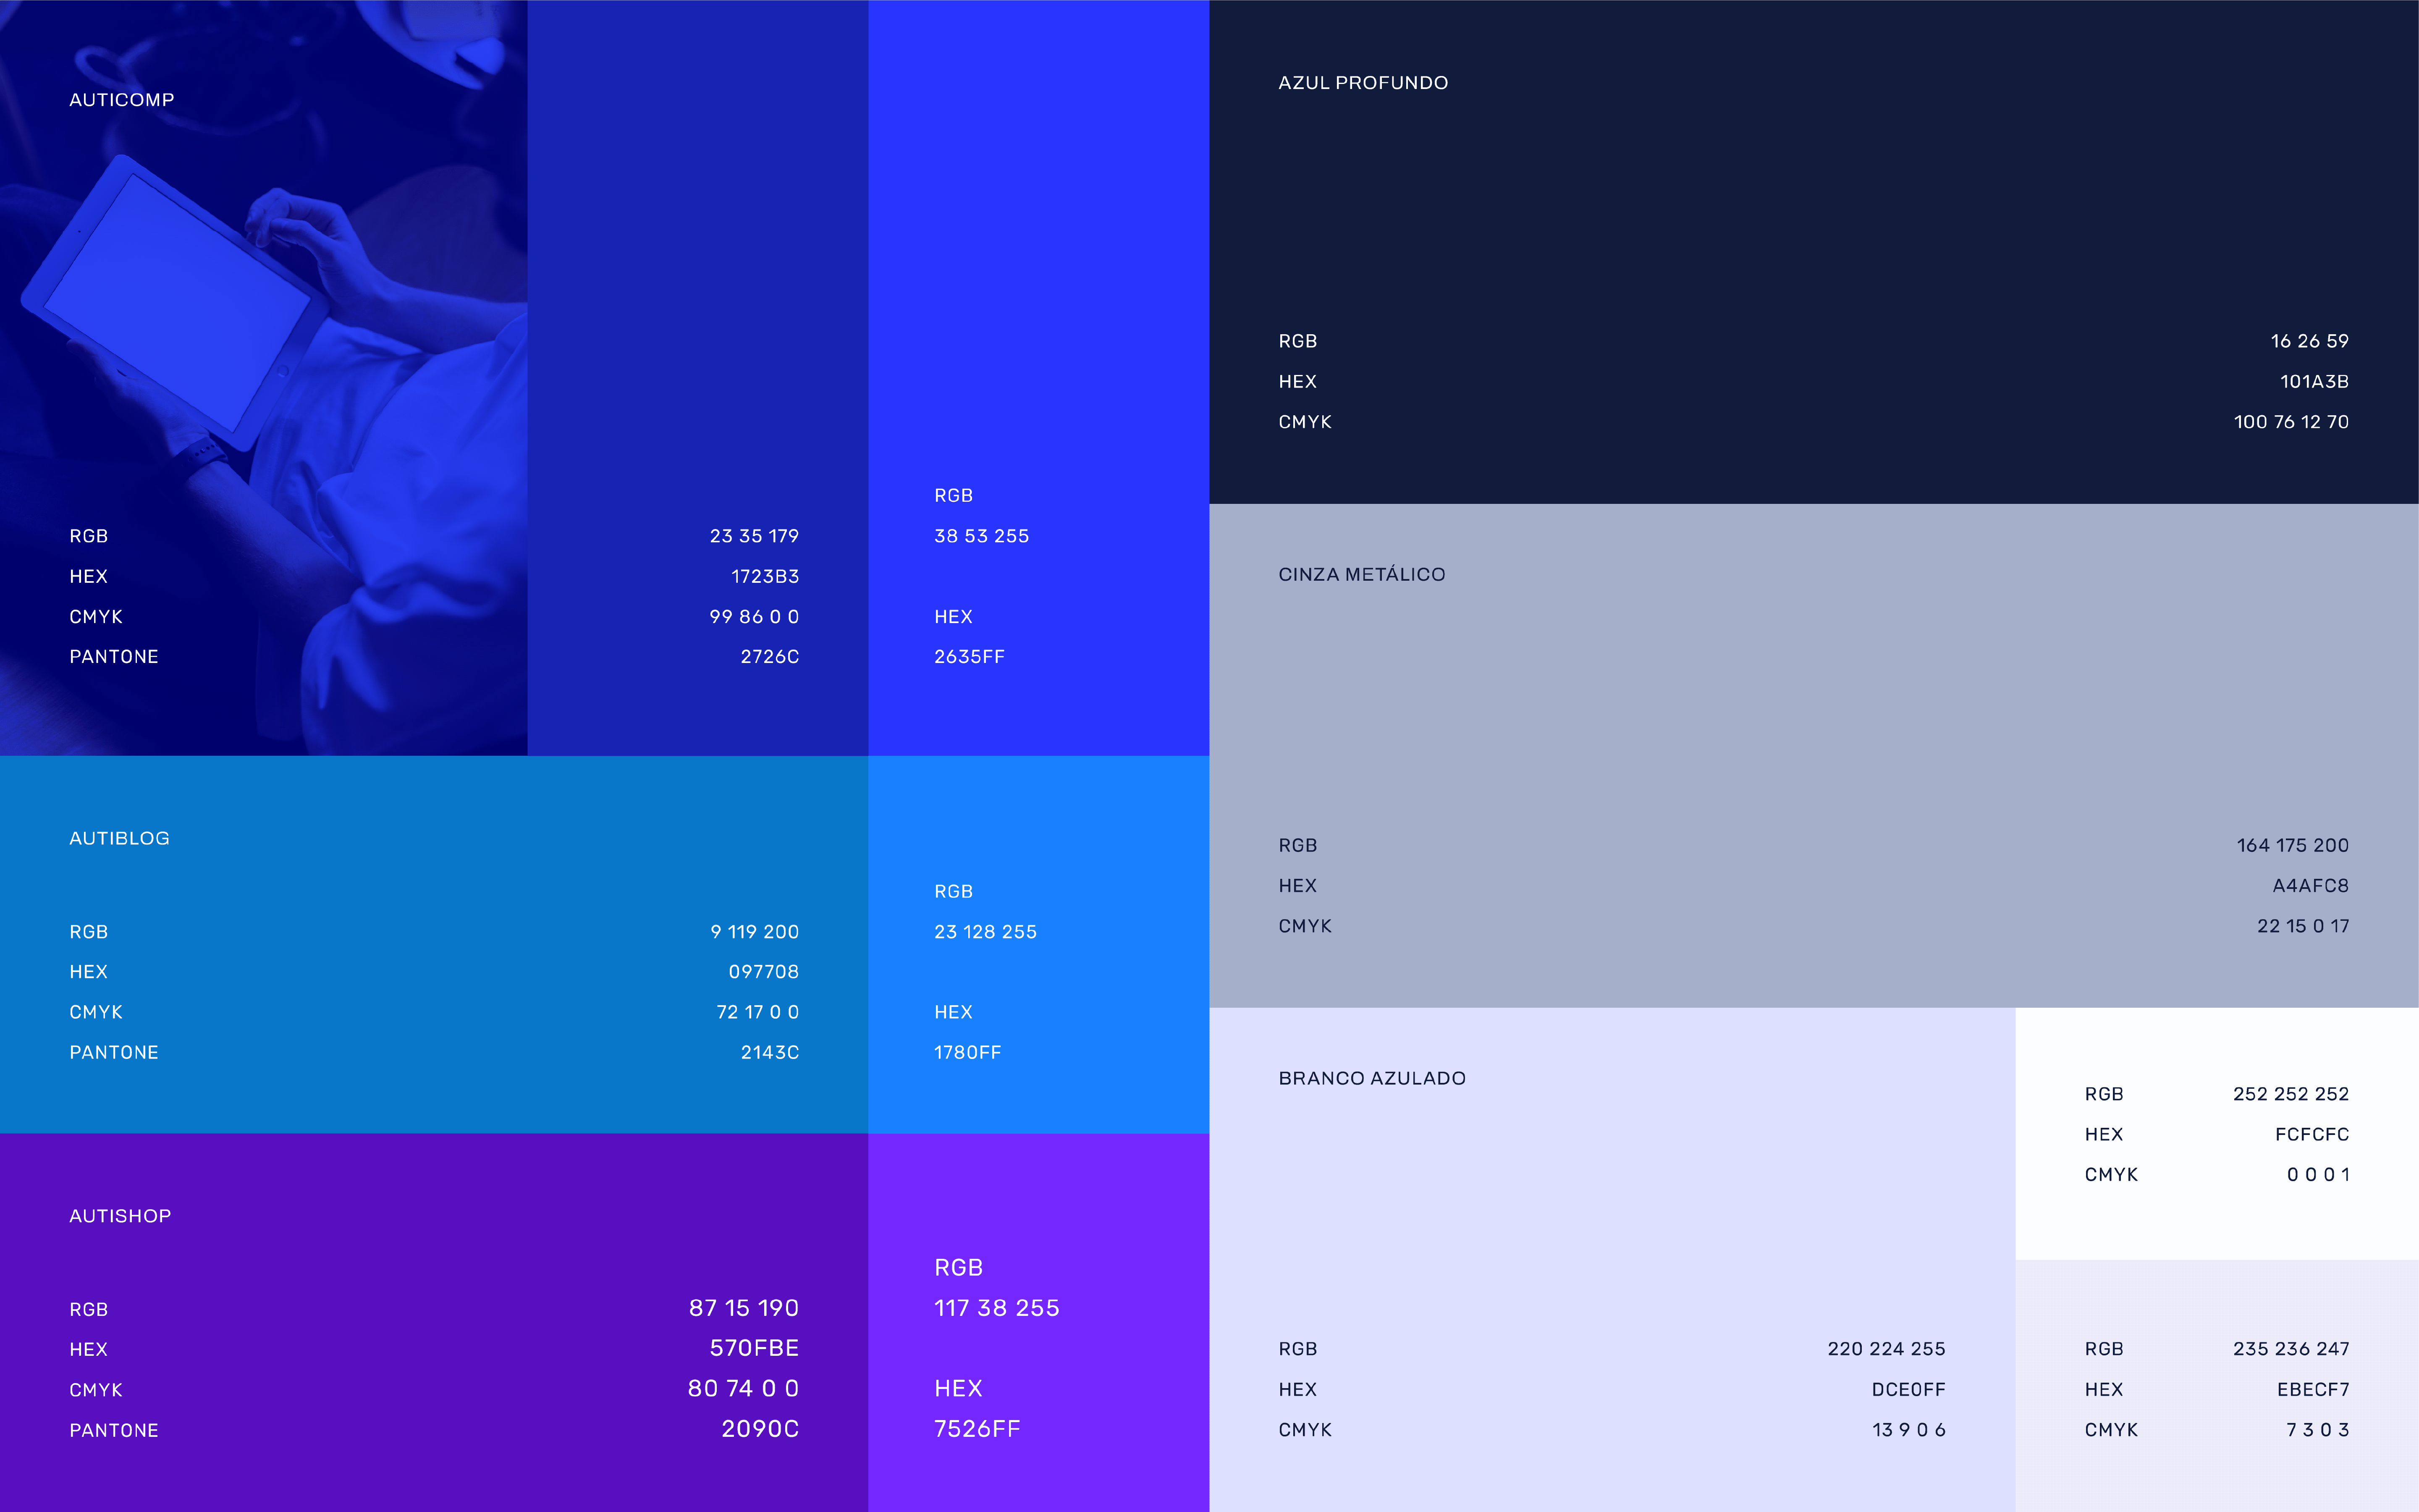Click the CINZA METÁLICO heading
Image resolution: width=2419 pixels, height=1512 pixels.
1362,575
